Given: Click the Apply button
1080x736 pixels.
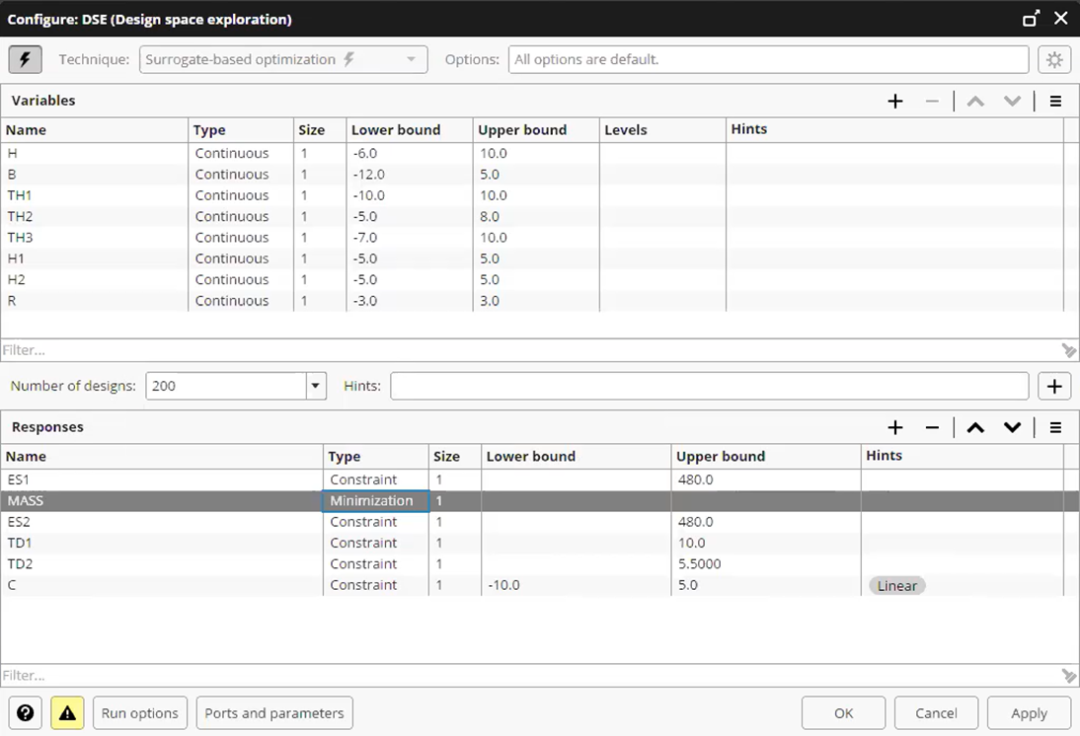Looking at the screenshot, I should click(1029, 713).
